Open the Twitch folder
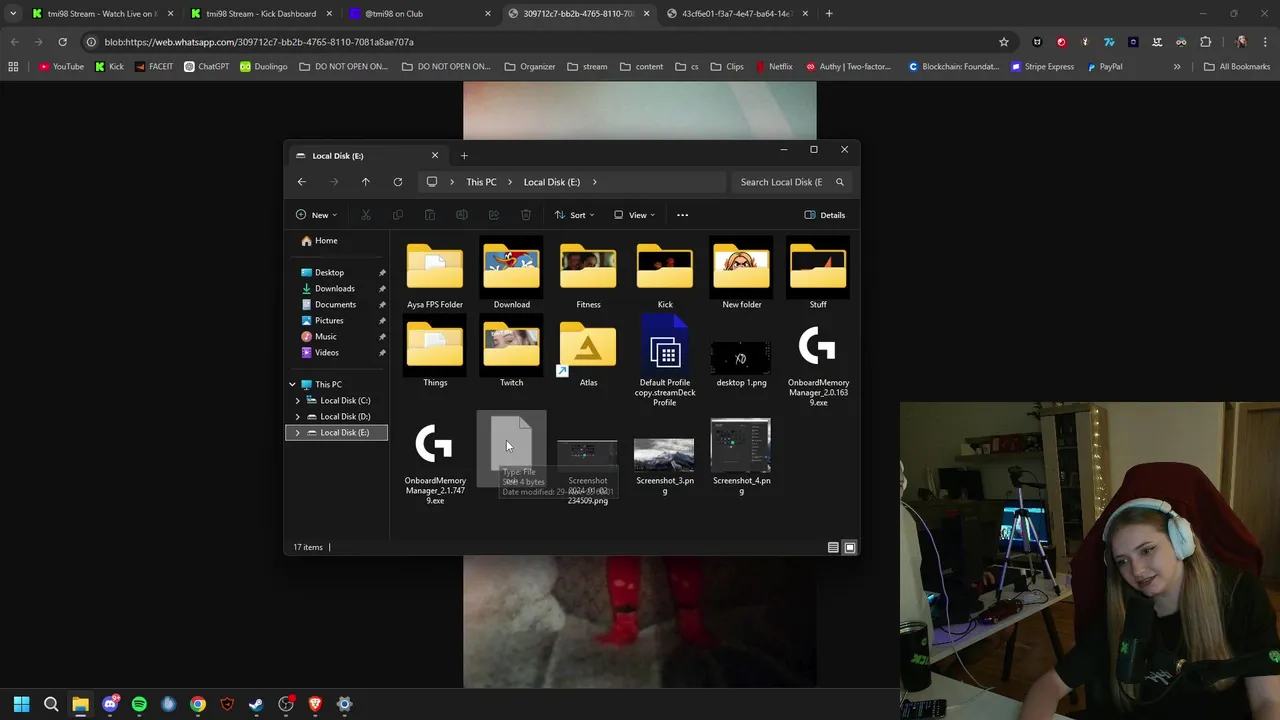This screenshot has height=720, width=1280. [x=511, y=352]
